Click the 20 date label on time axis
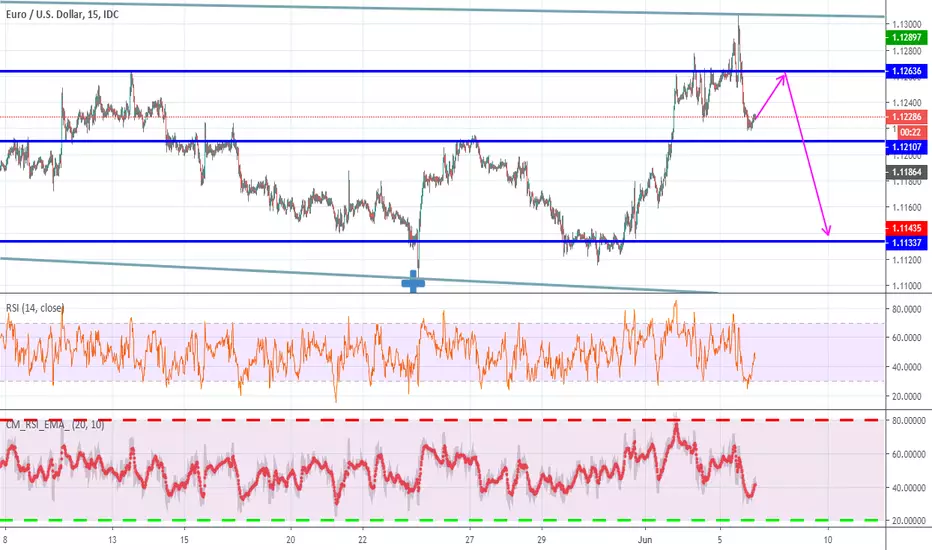The height and width of the screenshot is (550, 932). pos(291,540)
